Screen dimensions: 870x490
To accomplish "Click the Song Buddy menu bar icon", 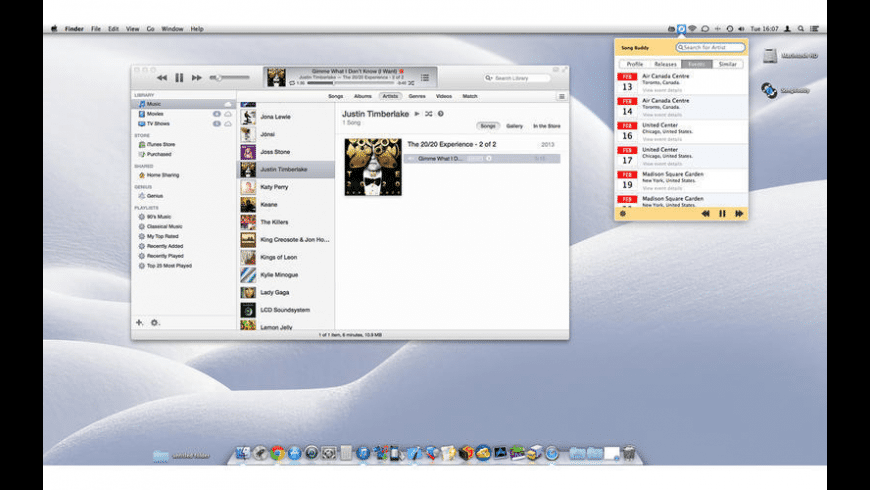I will coord(681,29).
